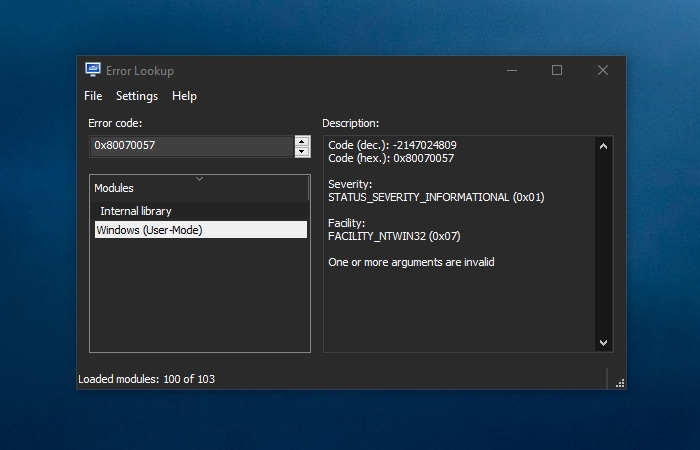Decrement error code with down spinner arrow
Viewport: 700px width, 450px height.
[302, 152]
